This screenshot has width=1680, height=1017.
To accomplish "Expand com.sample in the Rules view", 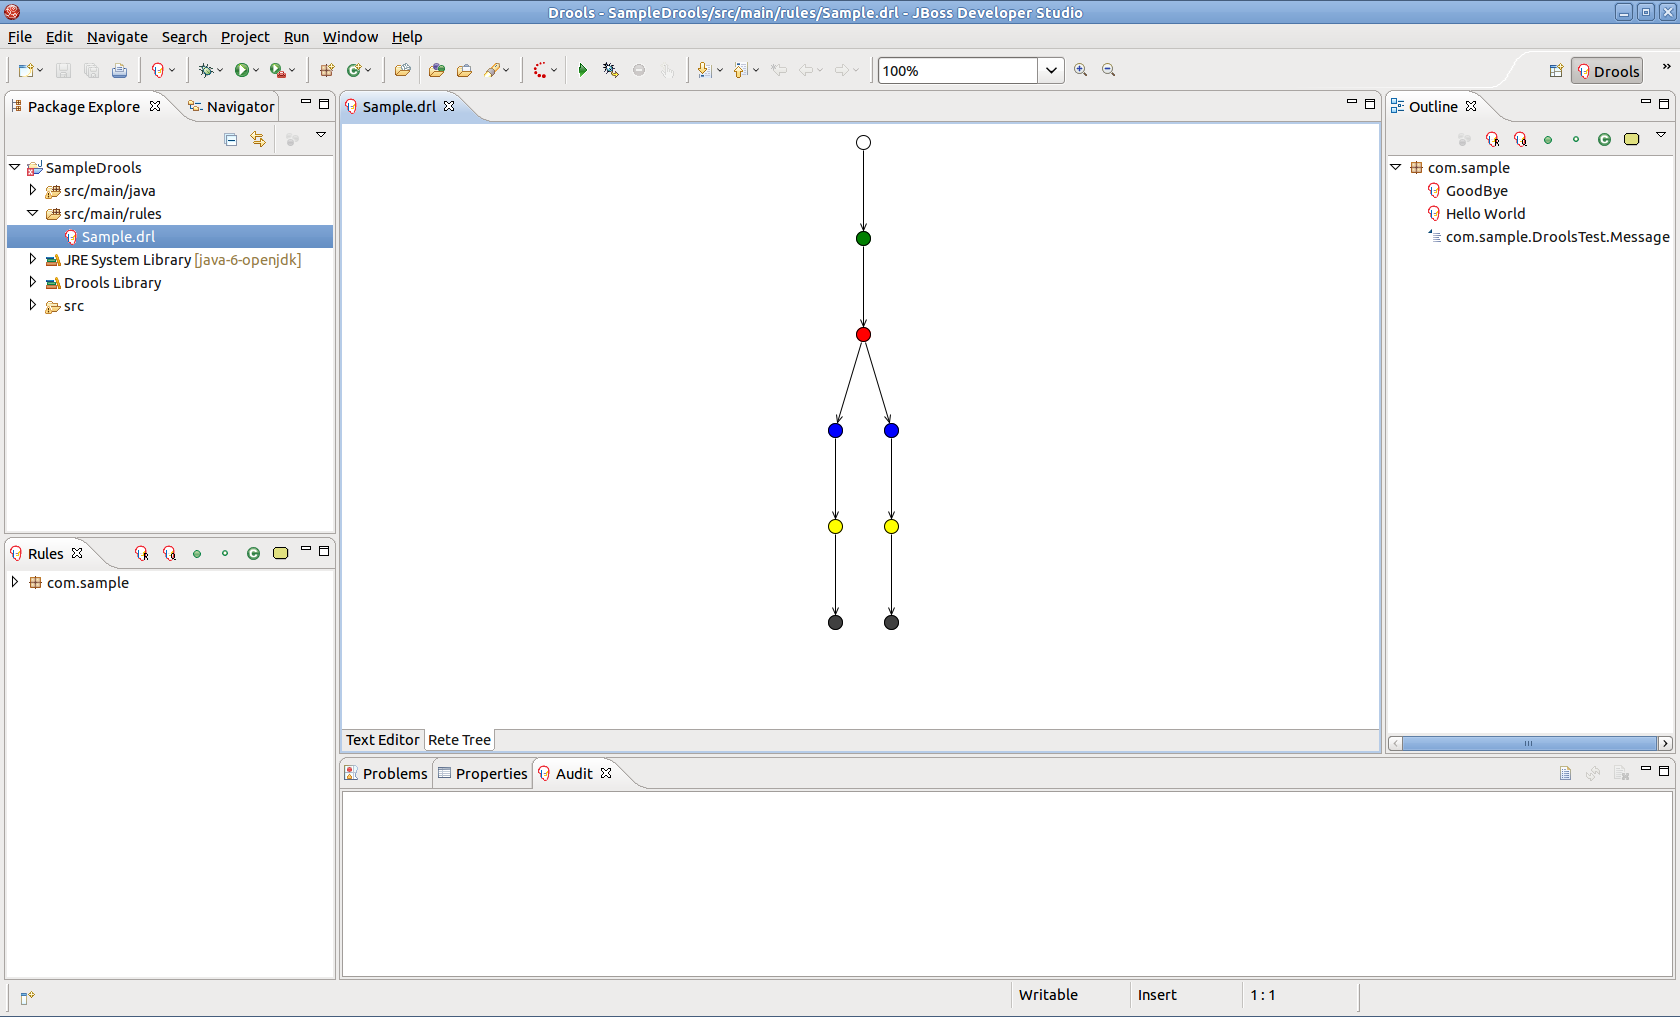I will pos(15,582).
